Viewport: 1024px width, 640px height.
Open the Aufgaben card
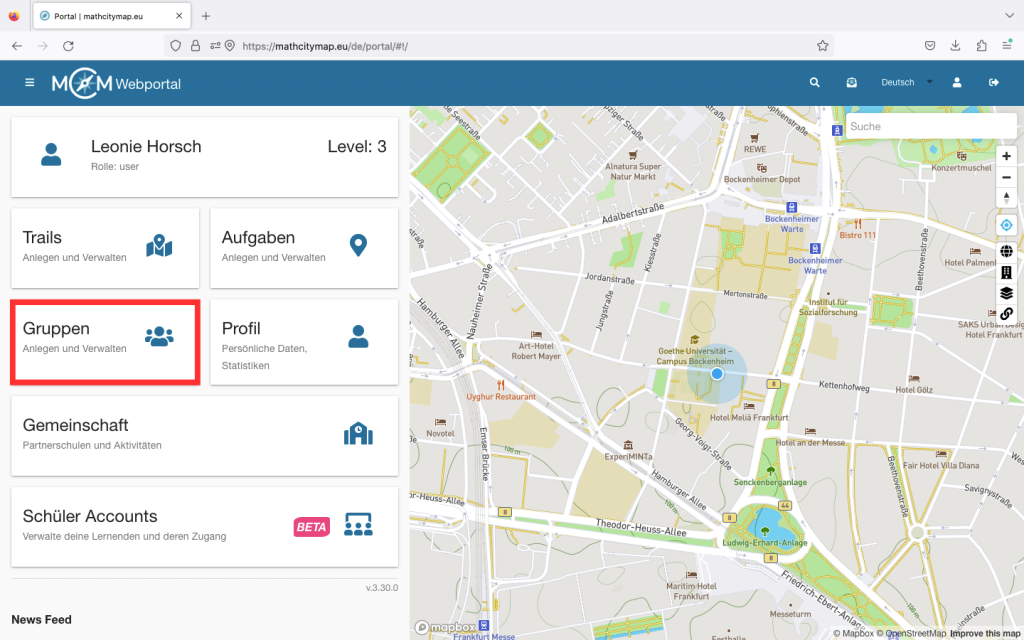(304, 247)
